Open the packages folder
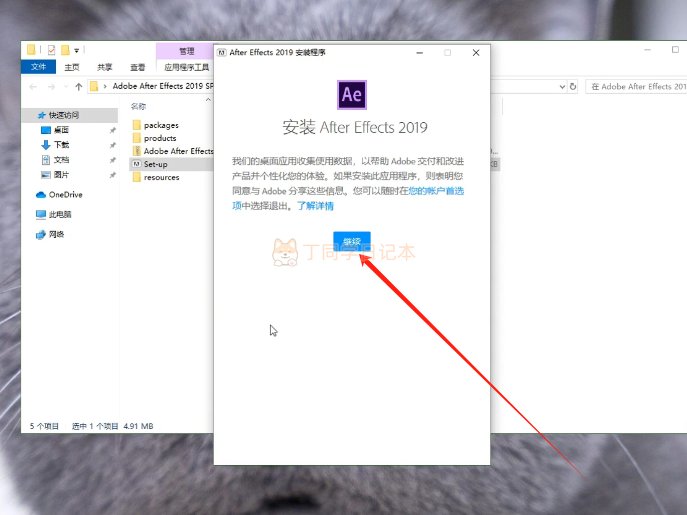This screenshot has width=687, height=515. (x=160, y=125)
